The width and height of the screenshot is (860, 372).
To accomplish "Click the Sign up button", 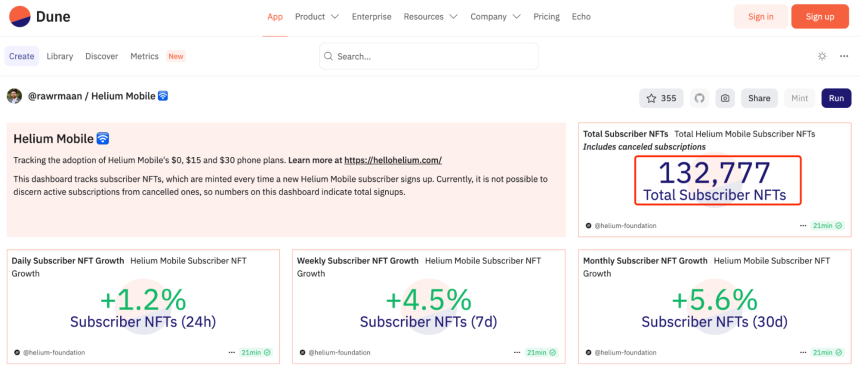I will [x=820, y=16].
